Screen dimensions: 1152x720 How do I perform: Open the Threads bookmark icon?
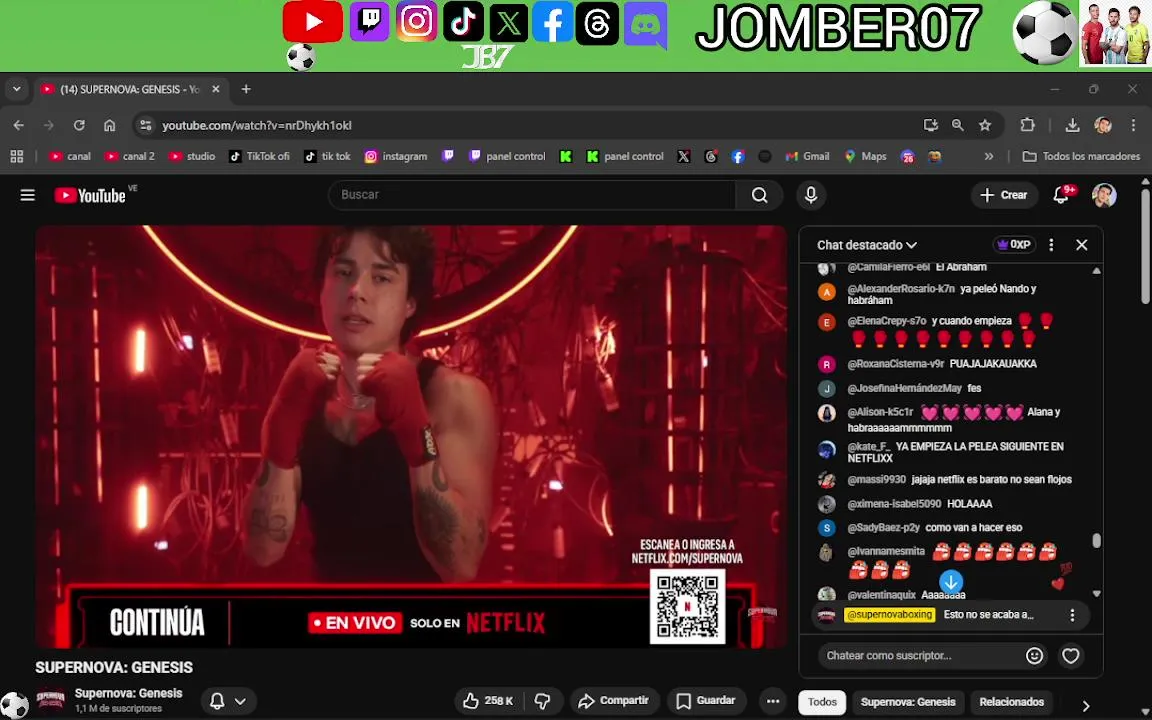pos(710,156)
